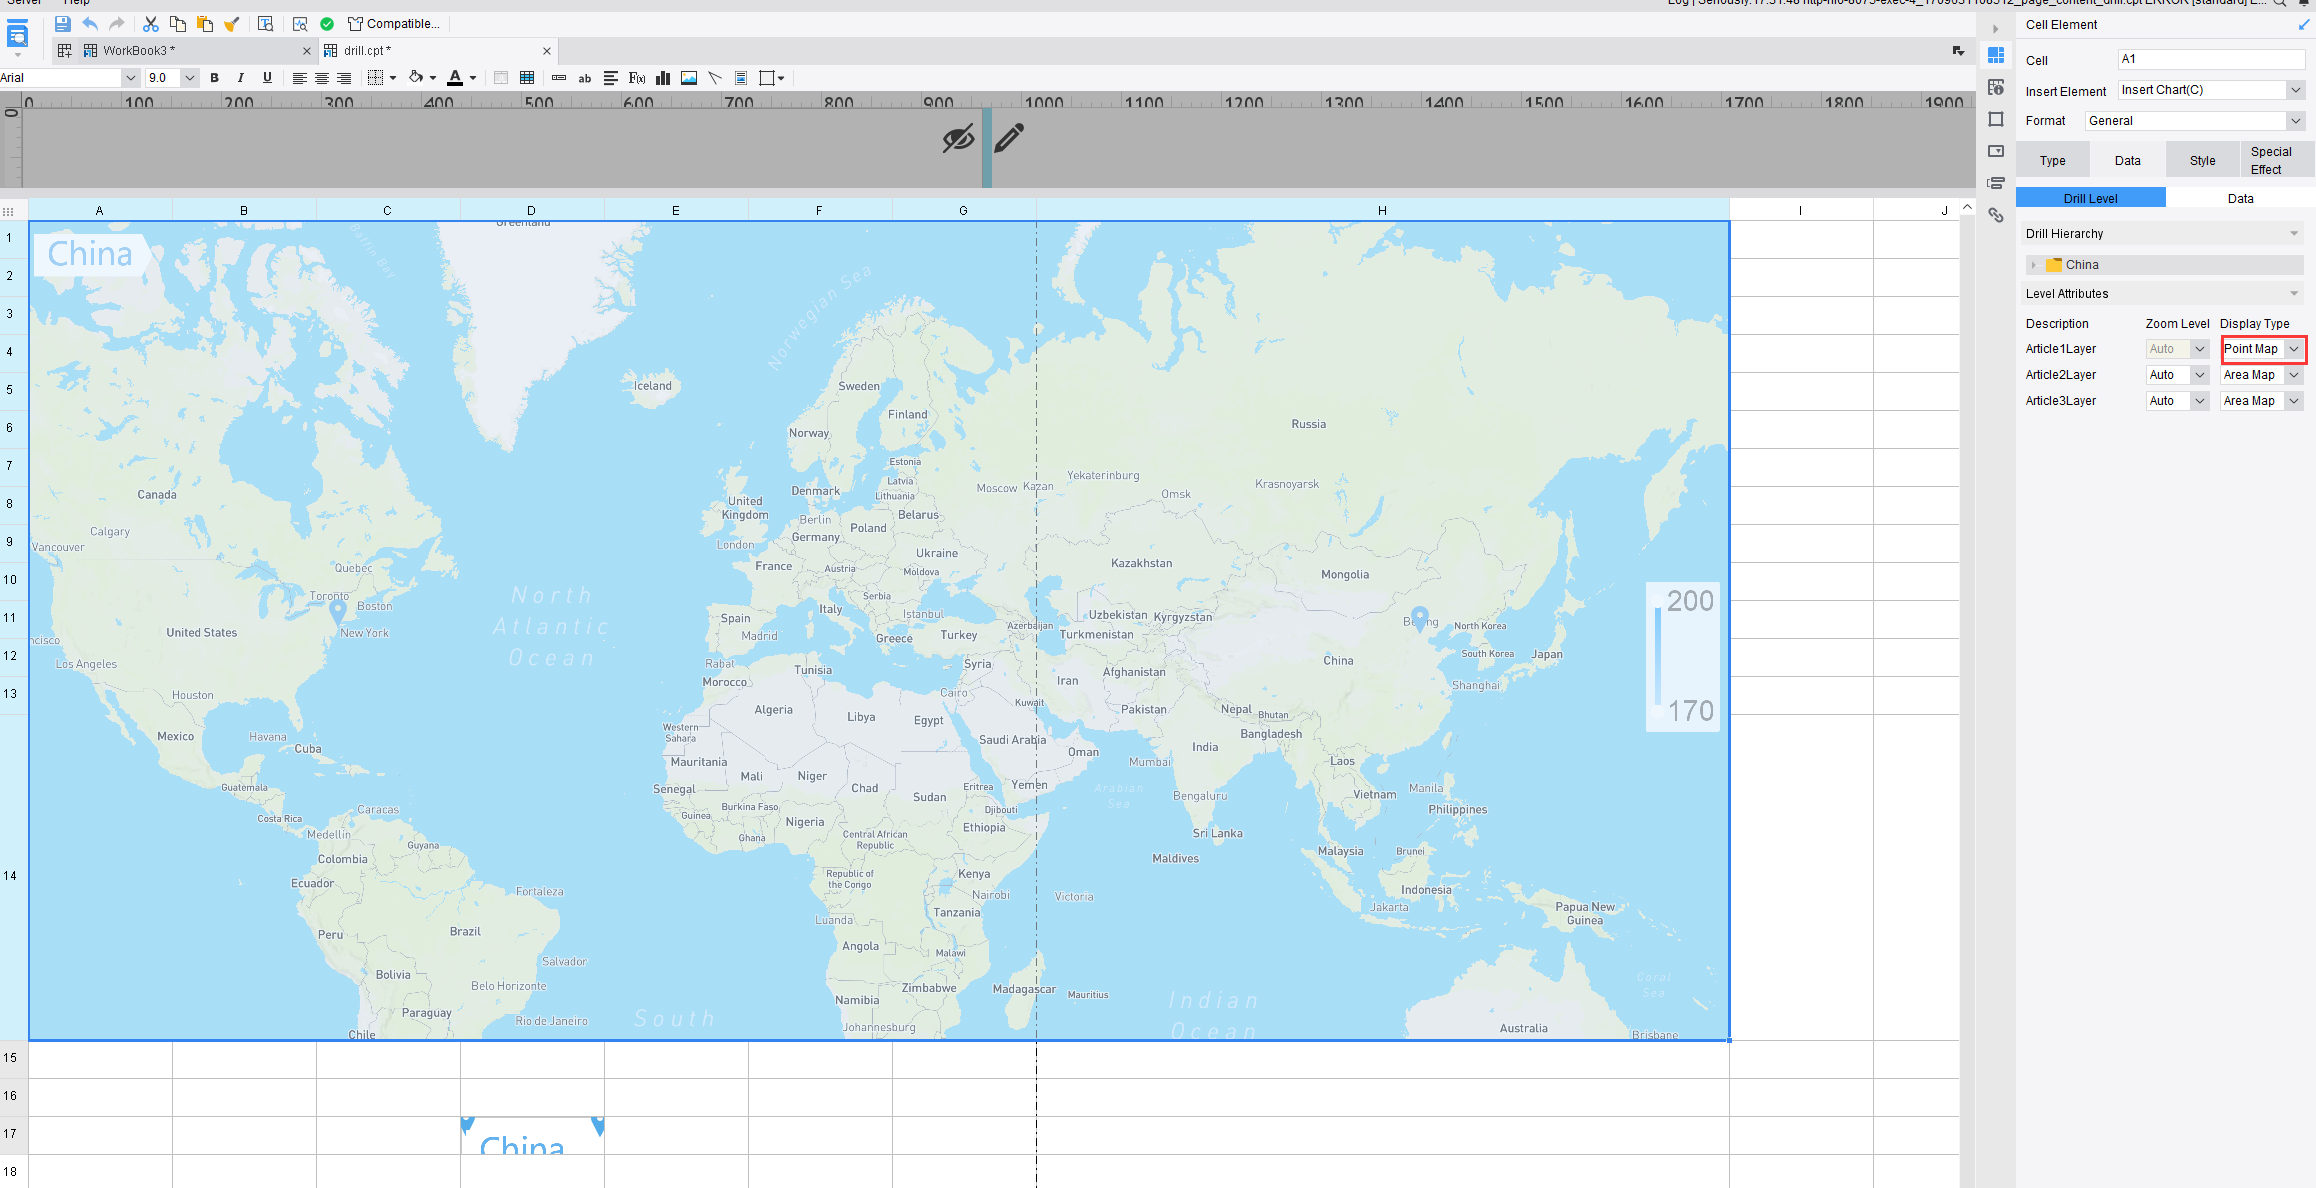This screenshot has height=1188, width=2316.
Task: Align text to the right
Action: (x=344, y=78)
